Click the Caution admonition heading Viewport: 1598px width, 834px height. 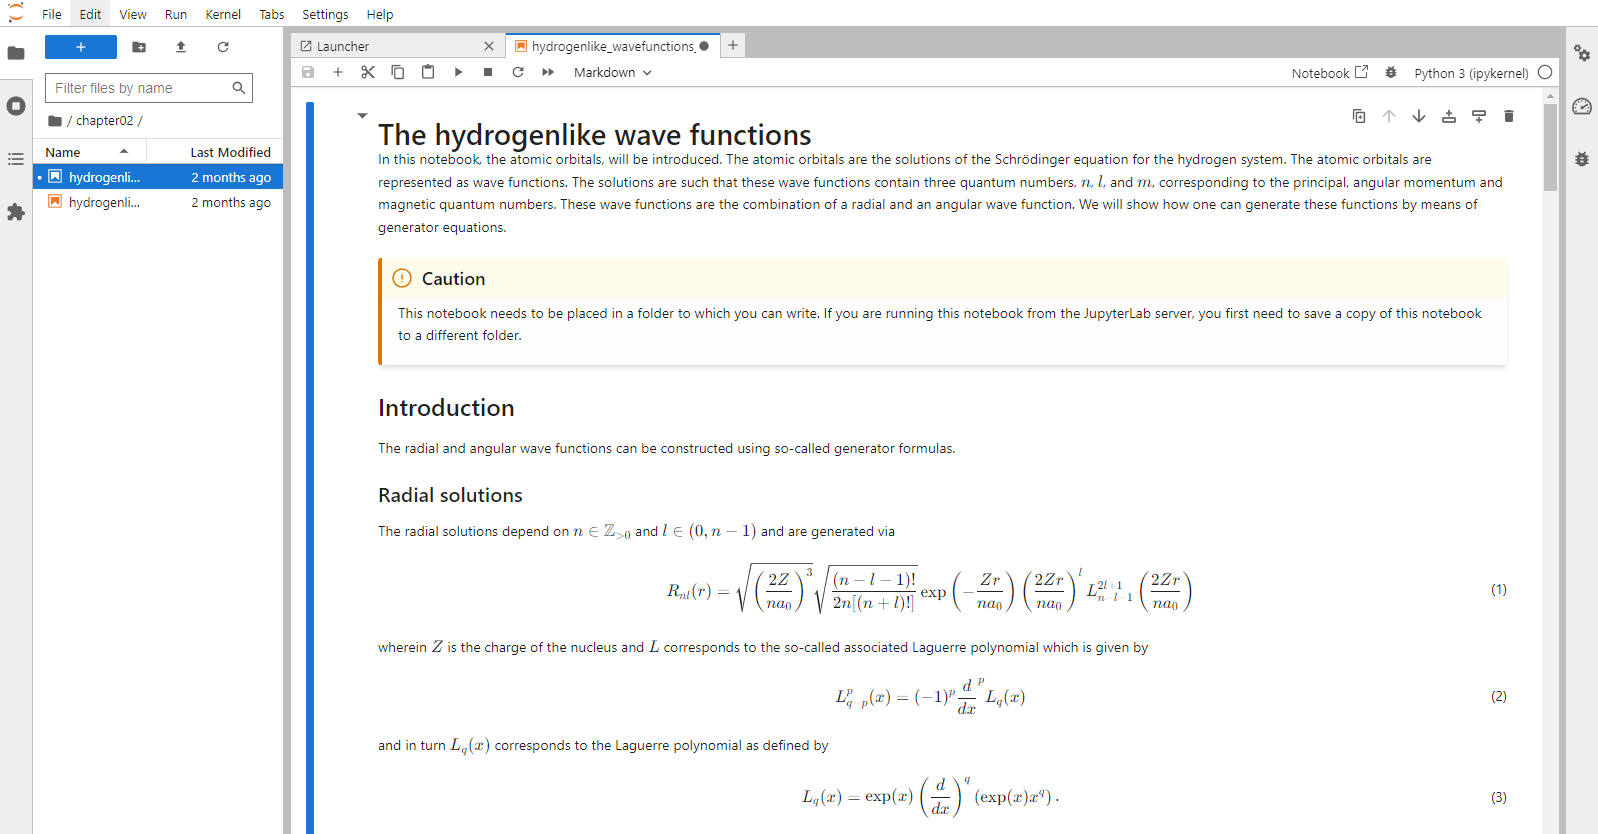point(453,279)
